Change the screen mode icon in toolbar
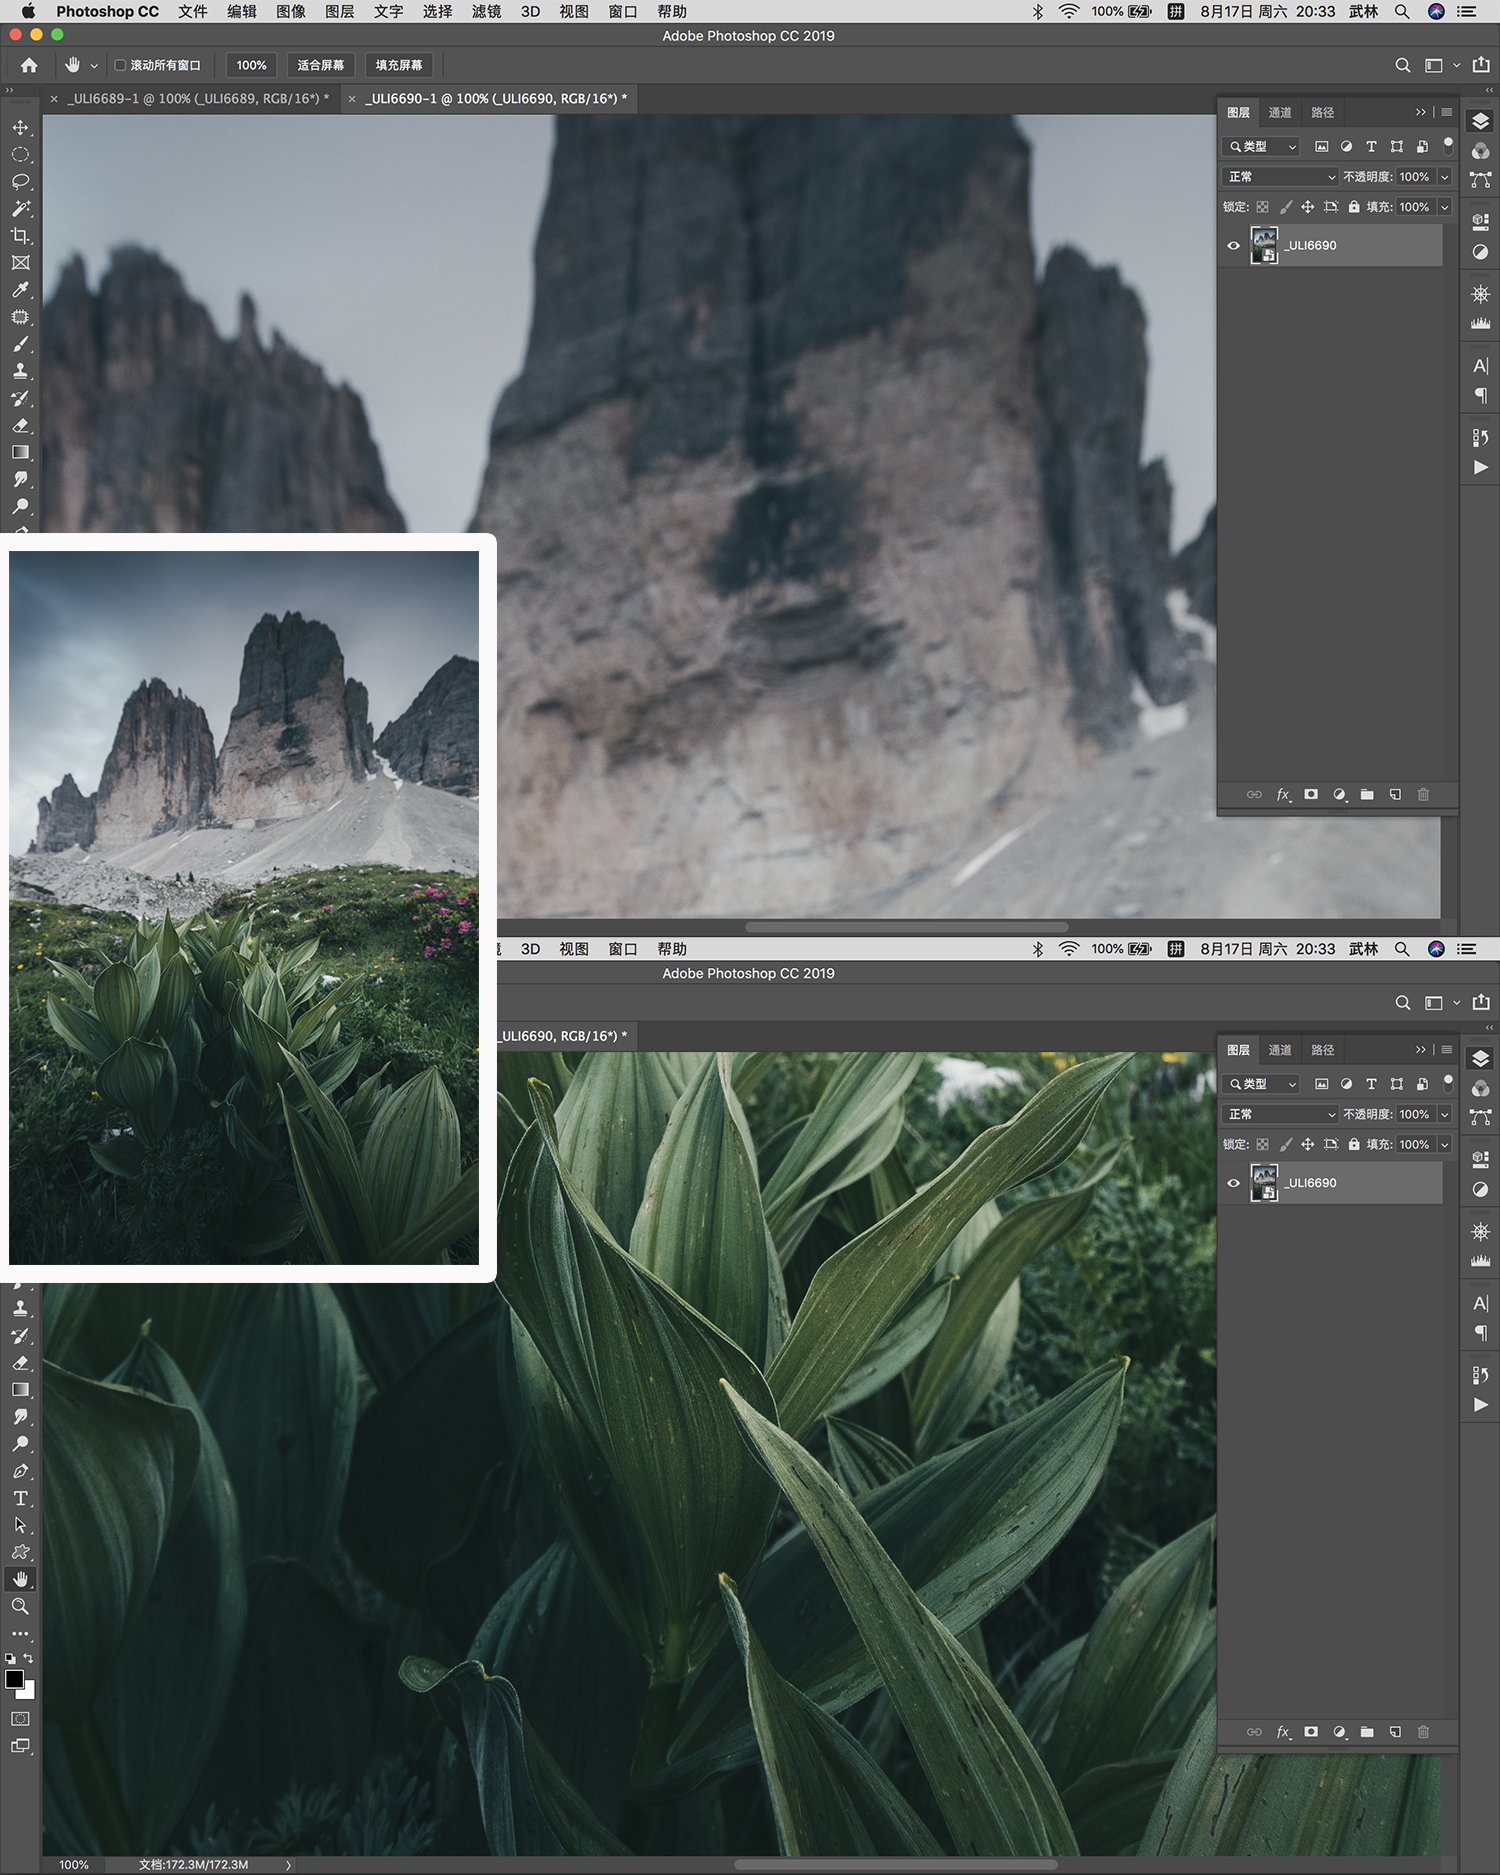The height and width of the screenshot is (1875, 1500). coord(20,1746)
